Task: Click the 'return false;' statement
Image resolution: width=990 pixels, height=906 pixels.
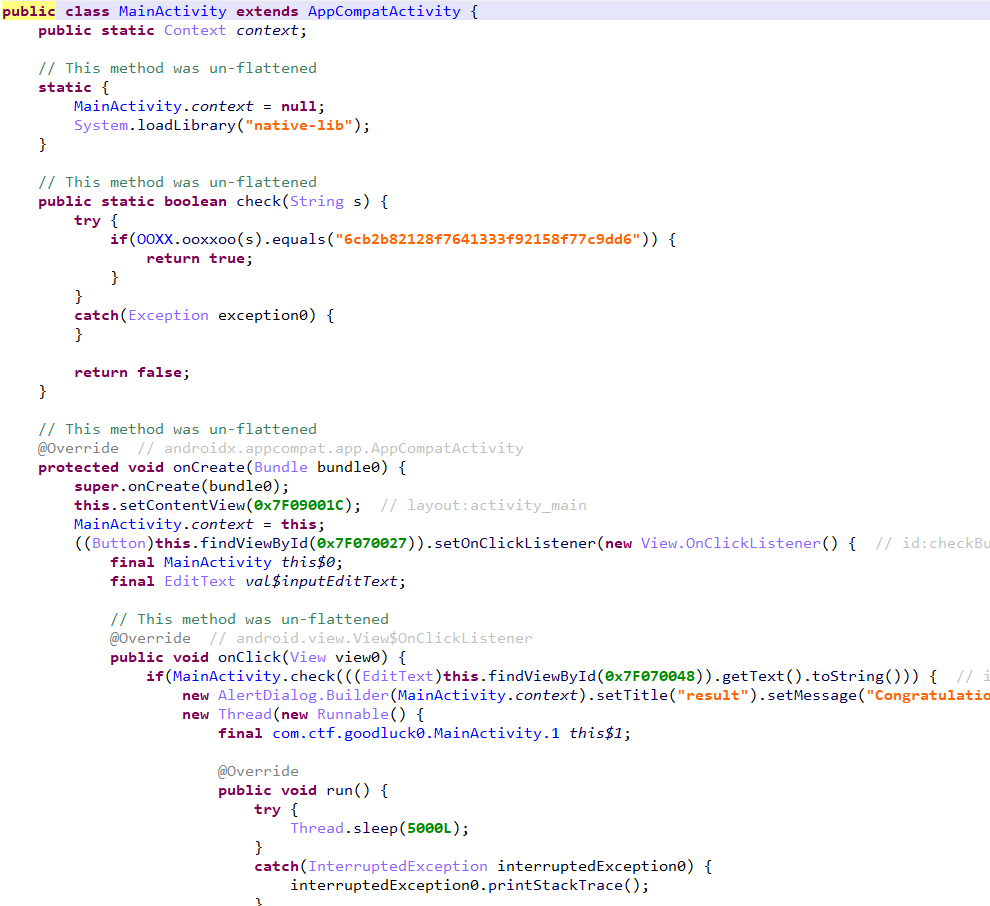Action: click(x=132, y=373)
